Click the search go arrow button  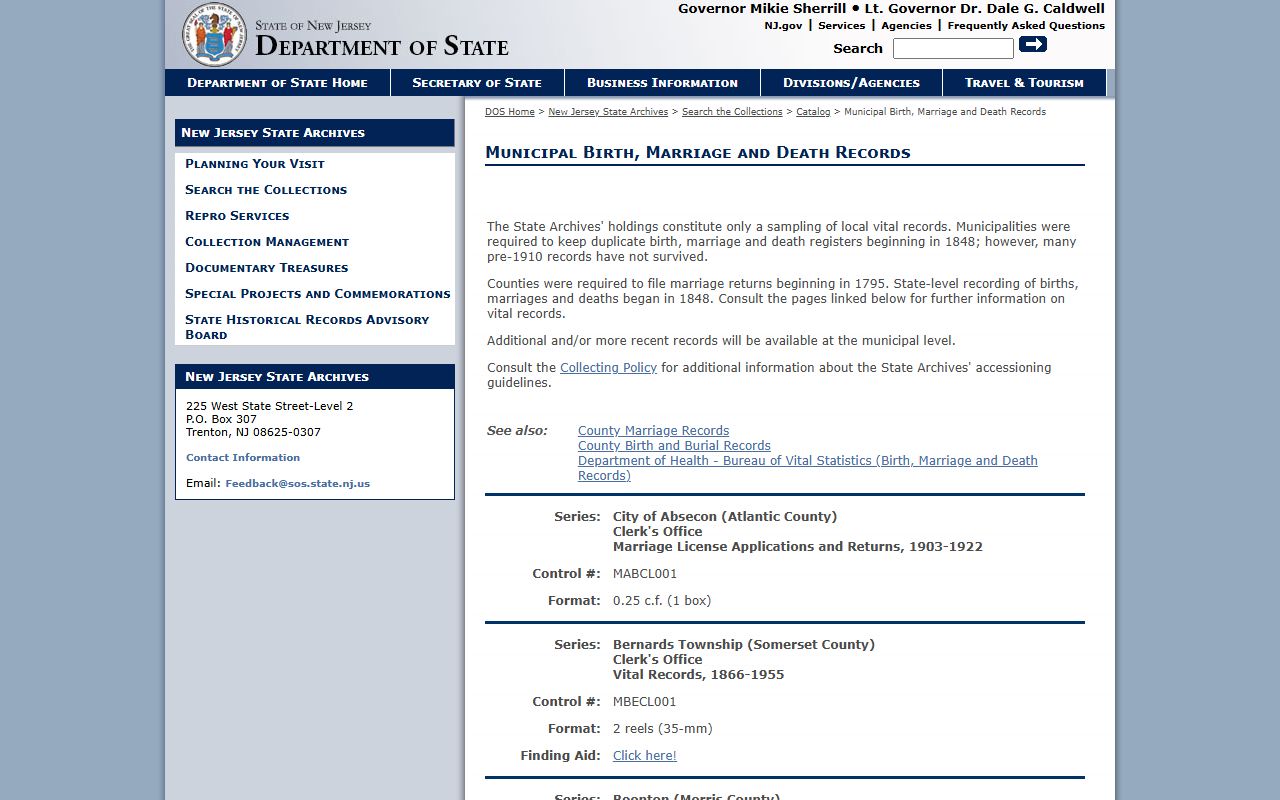tap(1033, 44)
